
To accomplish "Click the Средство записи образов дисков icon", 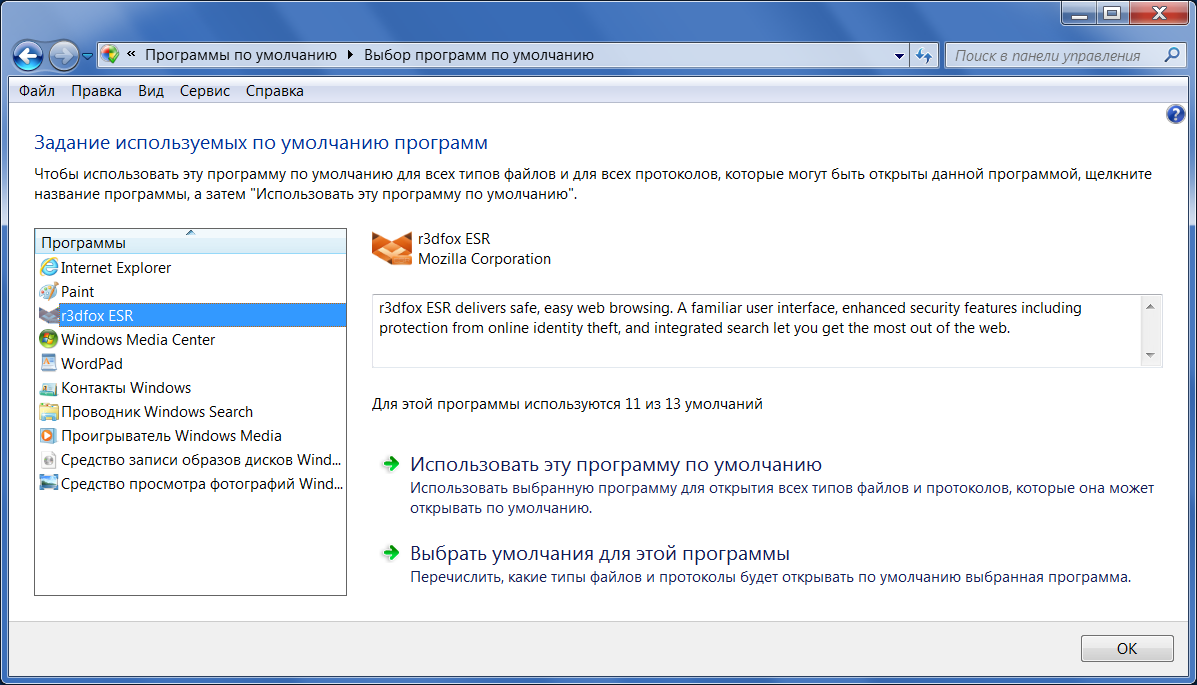I will [49, 460].
